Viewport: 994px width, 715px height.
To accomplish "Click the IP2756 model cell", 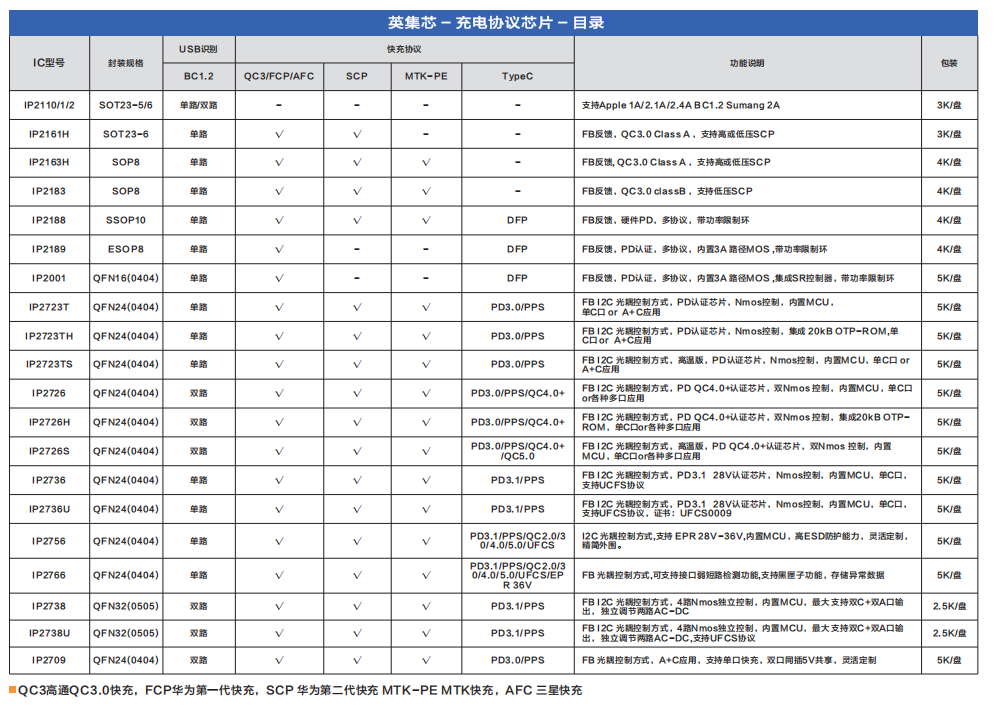I will coord(49,541).
